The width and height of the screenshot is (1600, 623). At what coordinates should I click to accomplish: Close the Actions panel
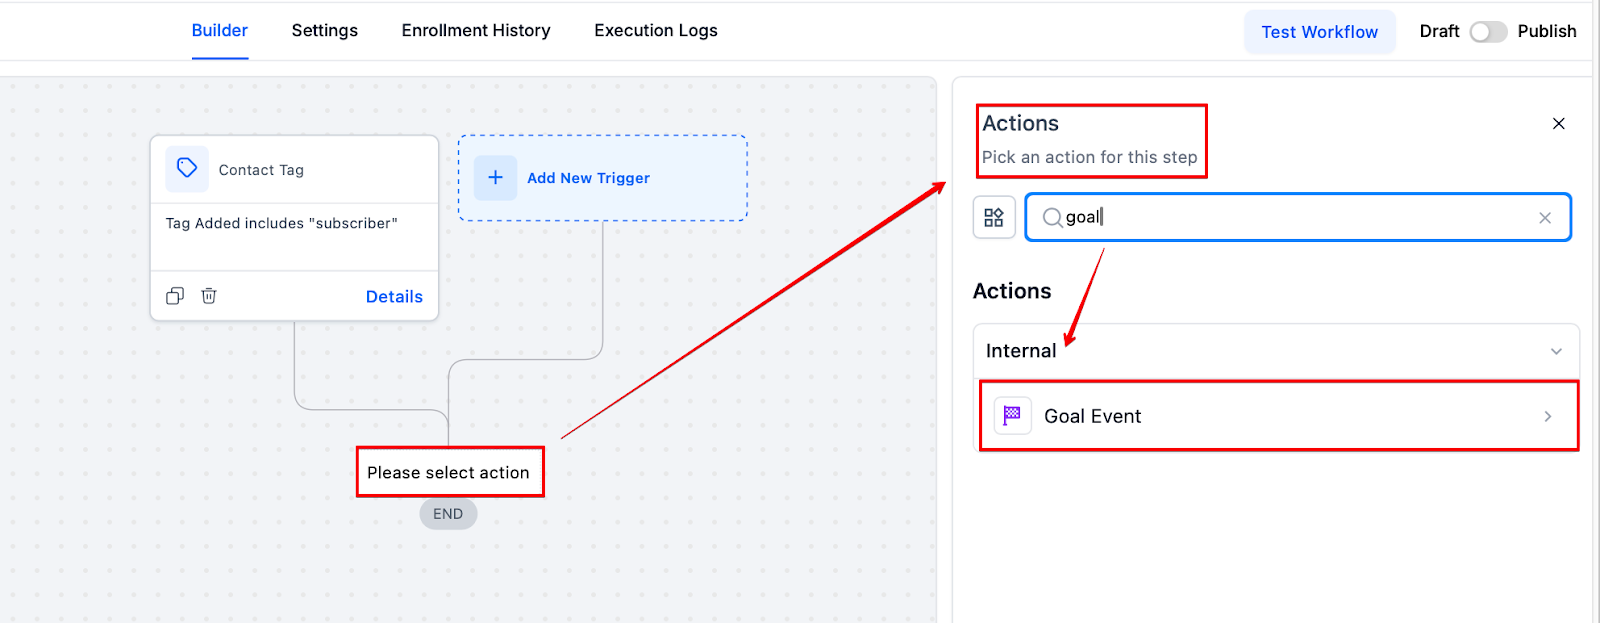1558,124
